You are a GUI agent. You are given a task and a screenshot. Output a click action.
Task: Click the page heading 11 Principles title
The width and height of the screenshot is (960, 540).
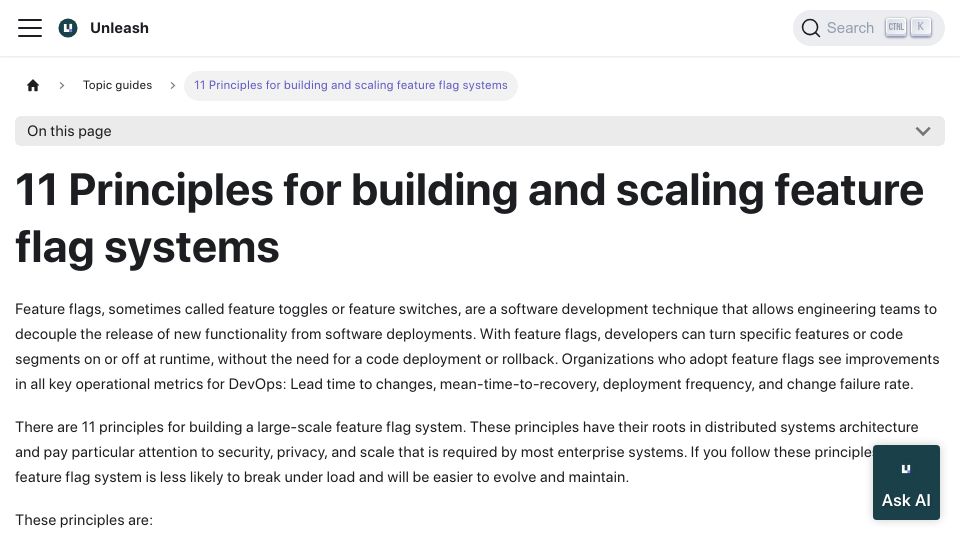click(469, 219)
